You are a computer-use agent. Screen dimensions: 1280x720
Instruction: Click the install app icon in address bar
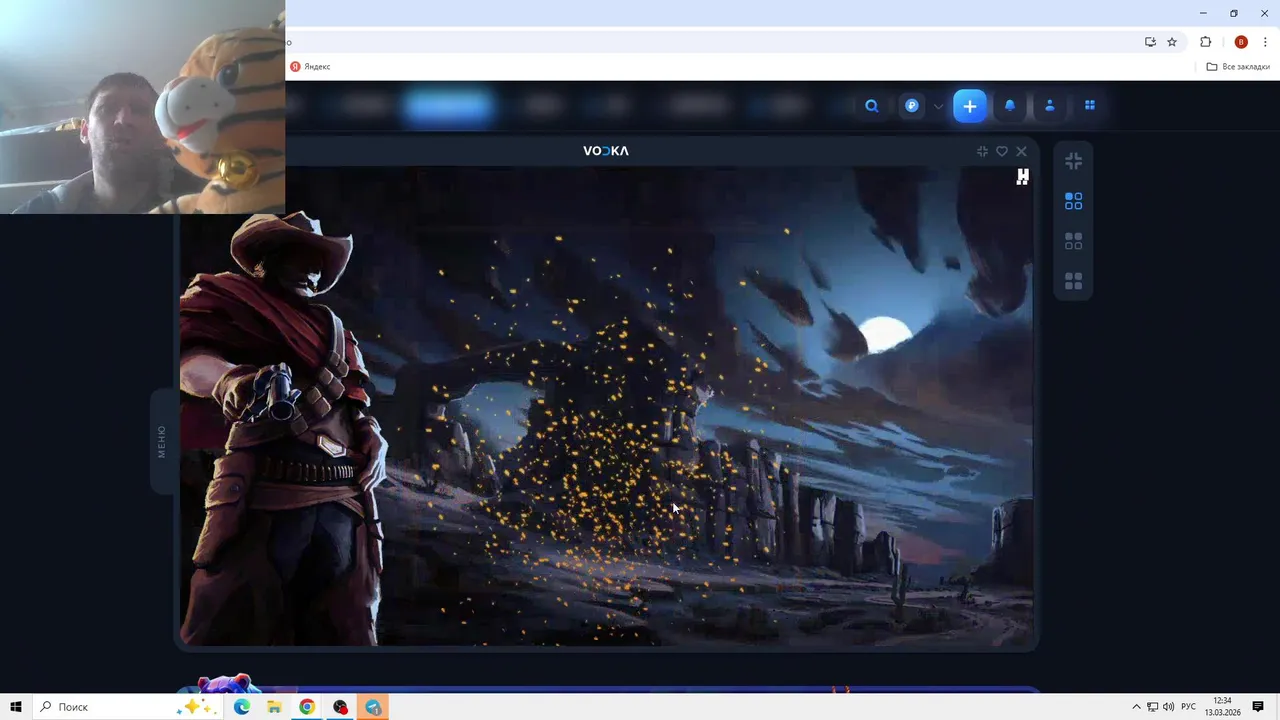1150,42
